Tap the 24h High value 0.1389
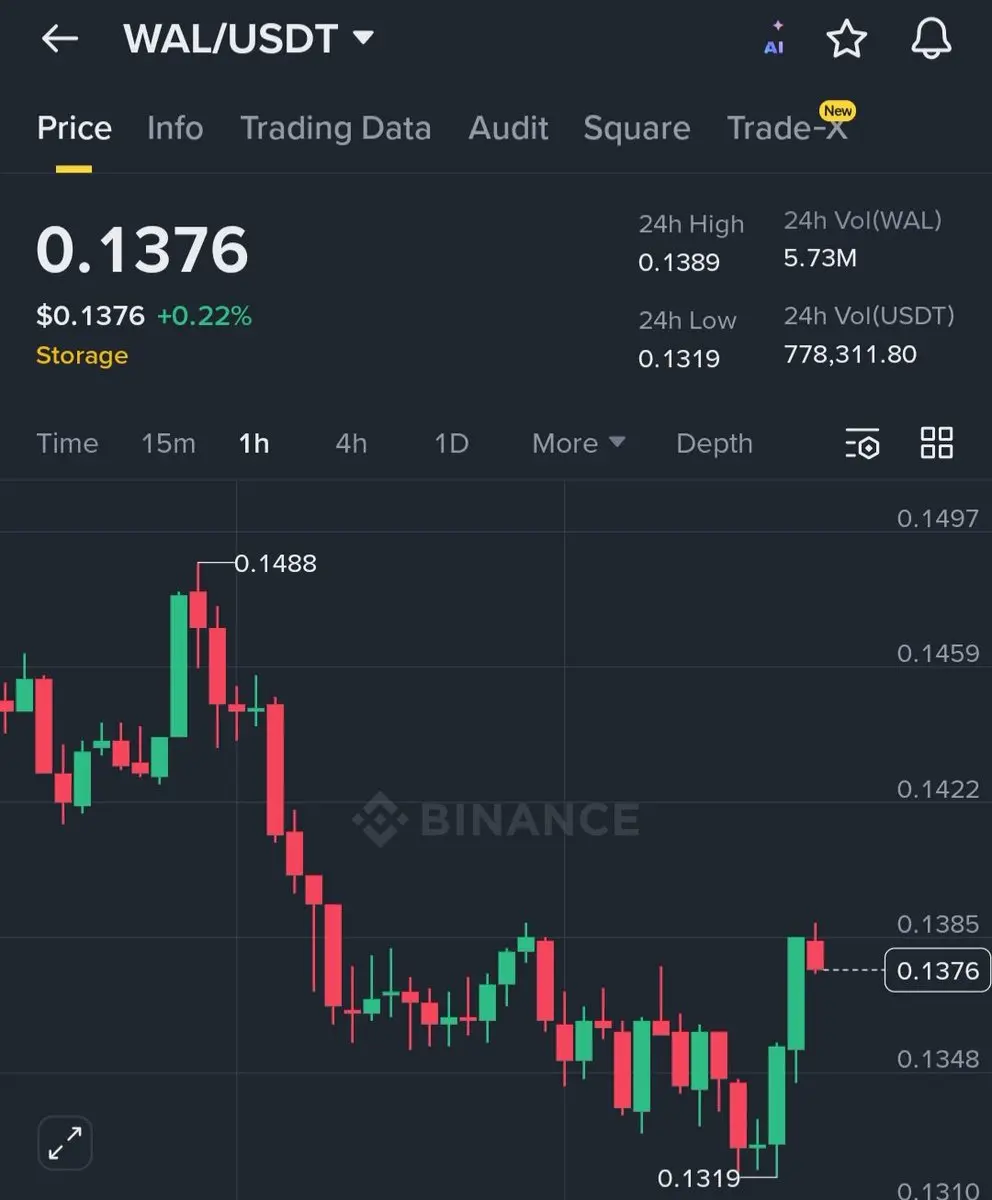 [679, 262]
